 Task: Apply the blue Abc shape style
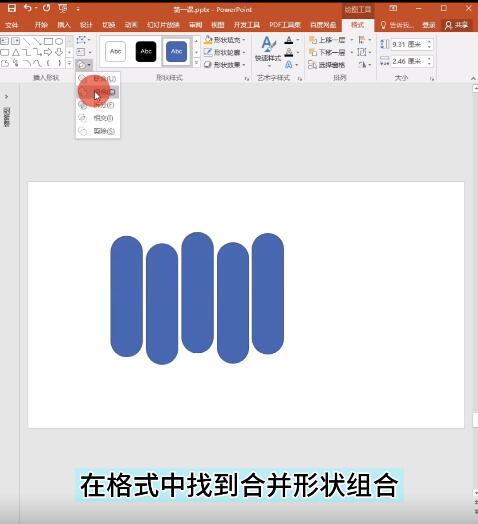[176, 51]
